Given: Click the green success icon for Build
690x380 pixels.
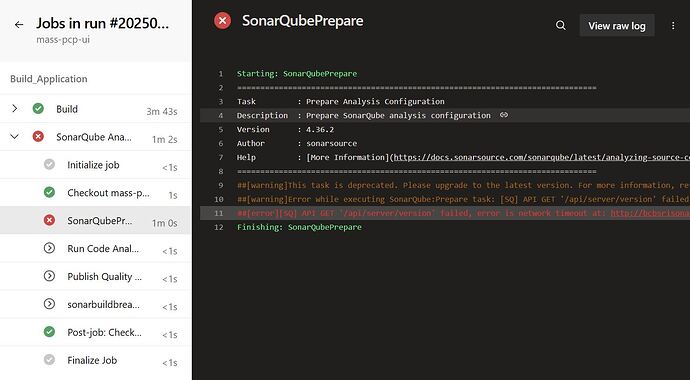Looking at the screenshot, I should (x=38, y=109).
